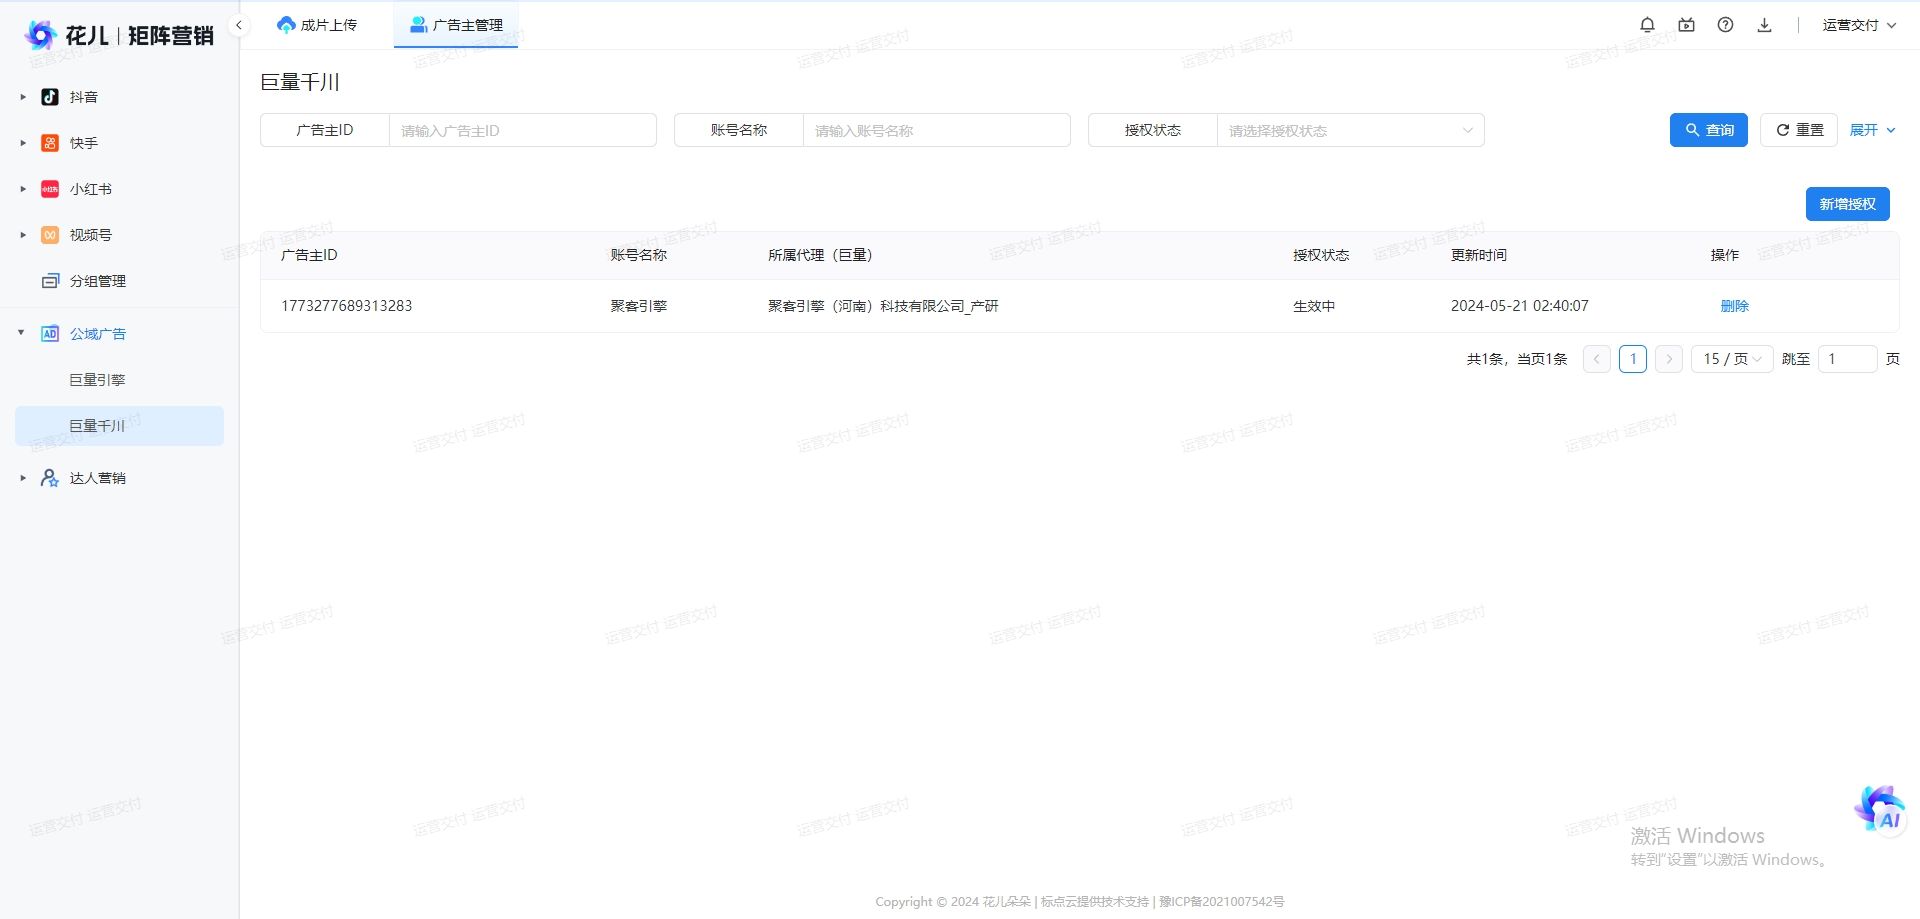Click the 视频号 platform icon

pyautogui.click(x=50, y=235)
